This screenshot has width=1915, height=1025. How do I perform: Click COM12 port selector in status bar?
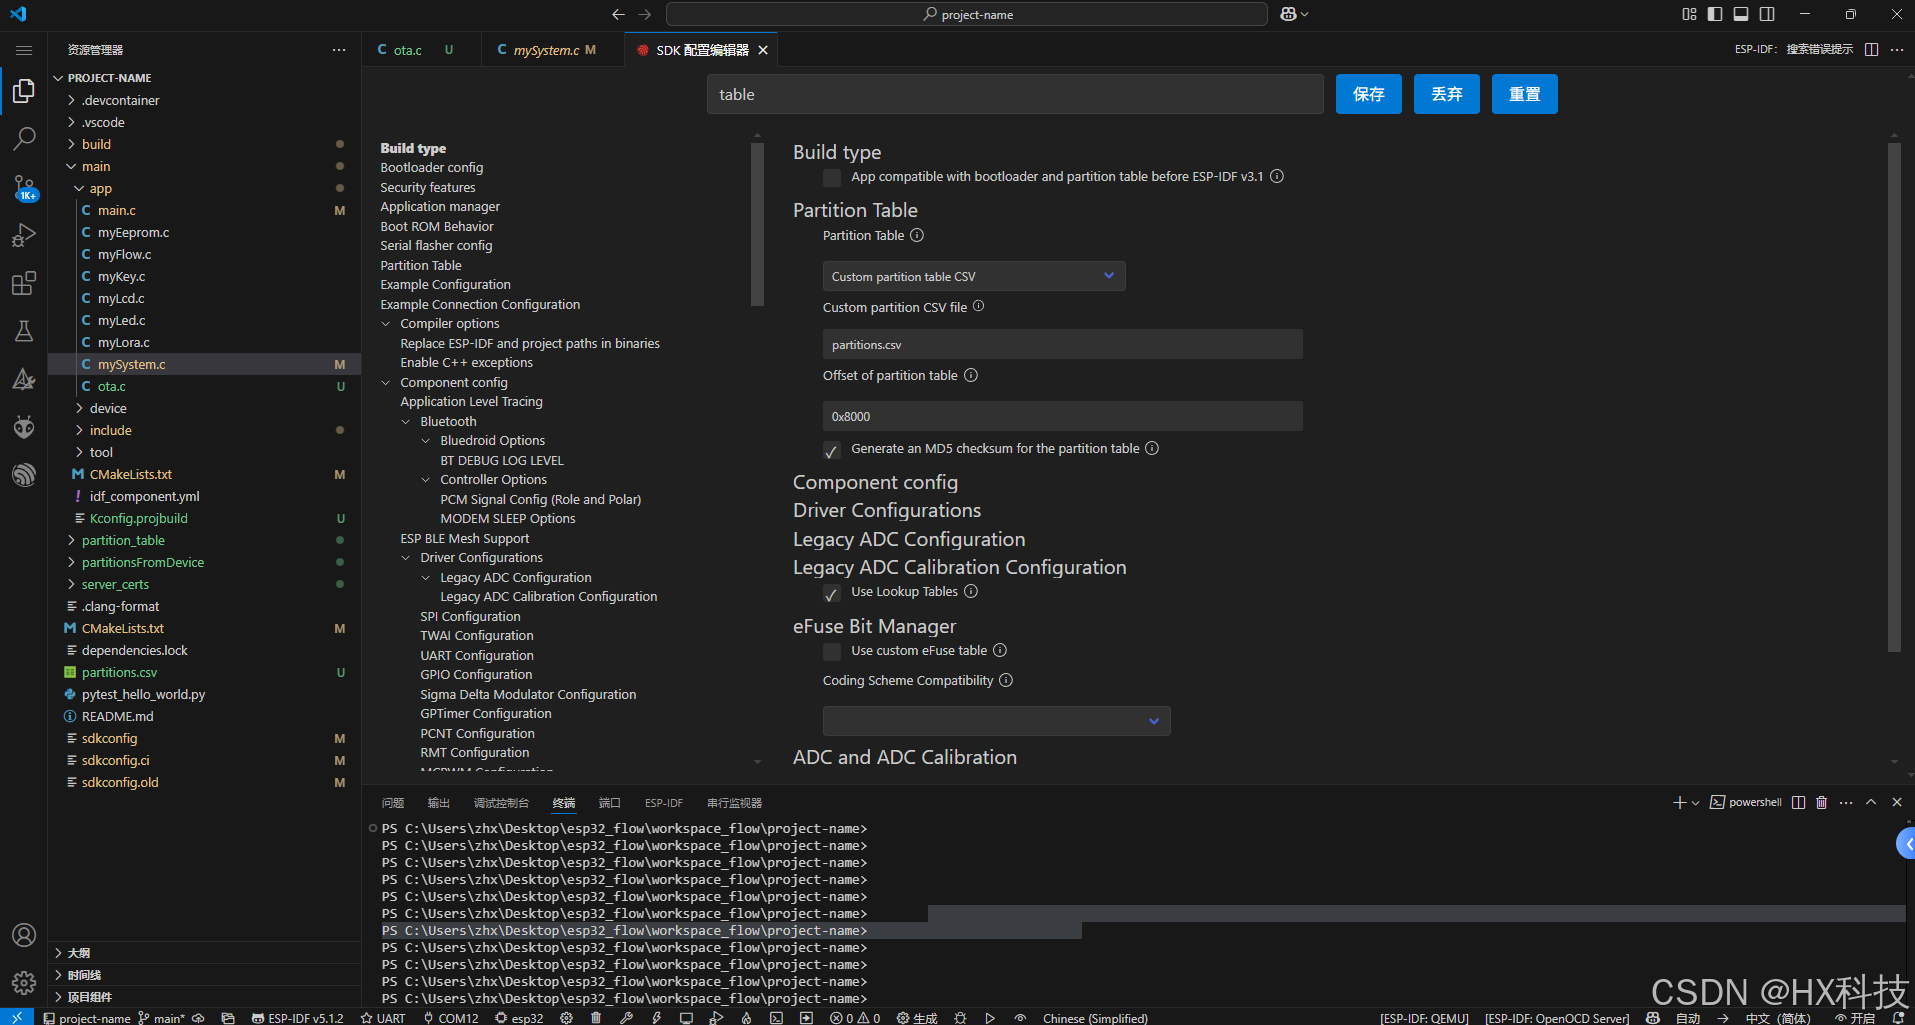click(451, 1018)
